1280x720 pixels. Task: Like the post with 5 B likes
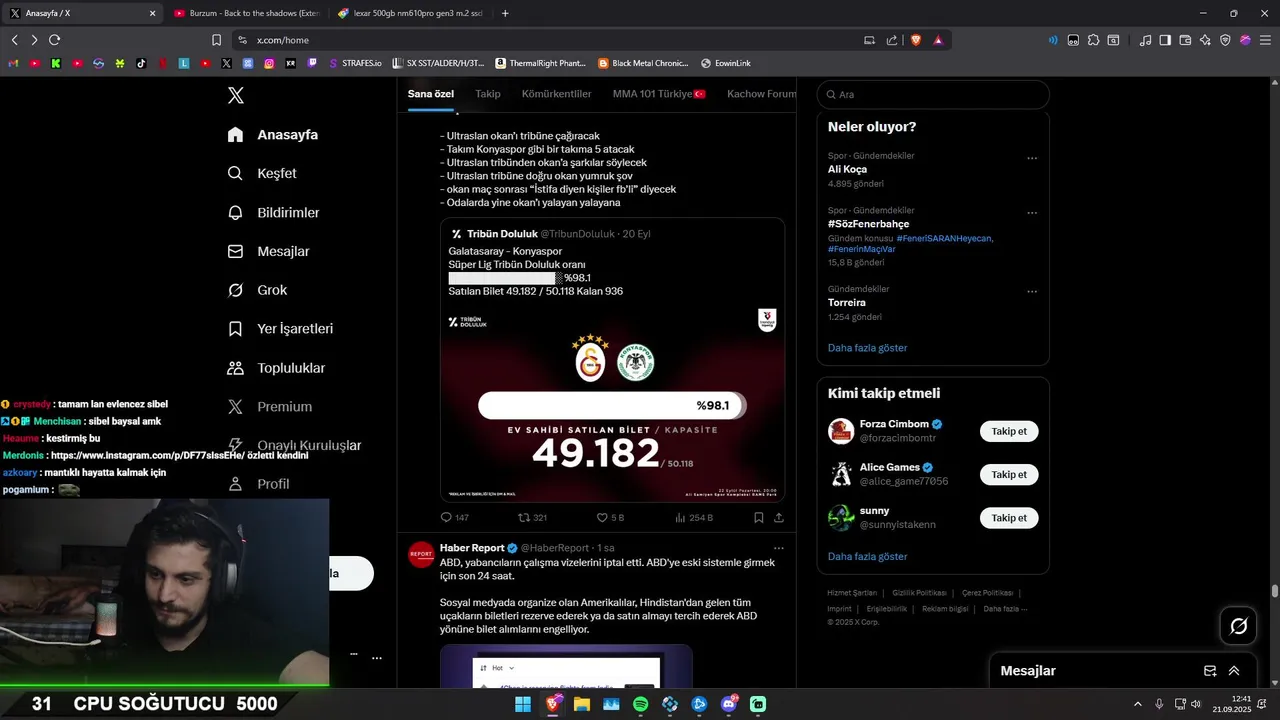pos(610,518)
